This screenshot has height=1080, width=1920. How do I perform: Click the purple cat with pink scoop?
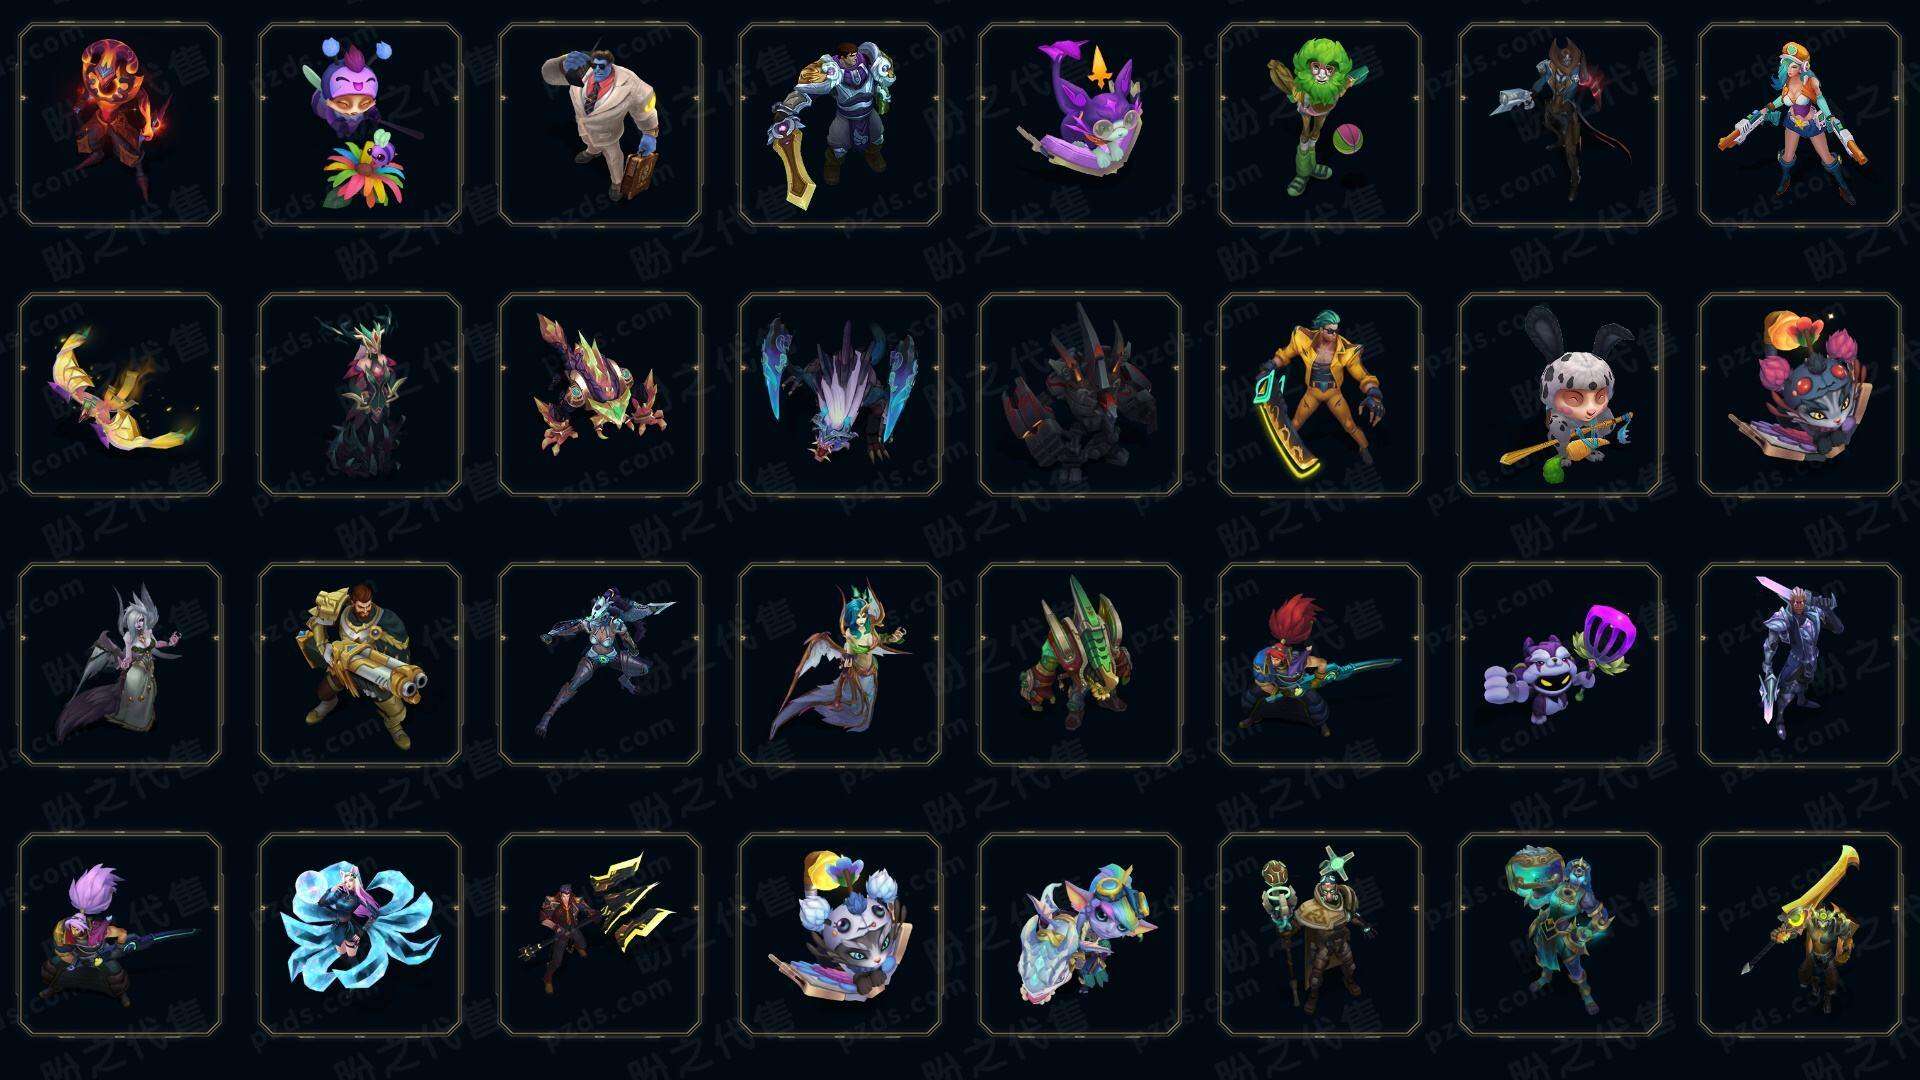click(1560, 664)
